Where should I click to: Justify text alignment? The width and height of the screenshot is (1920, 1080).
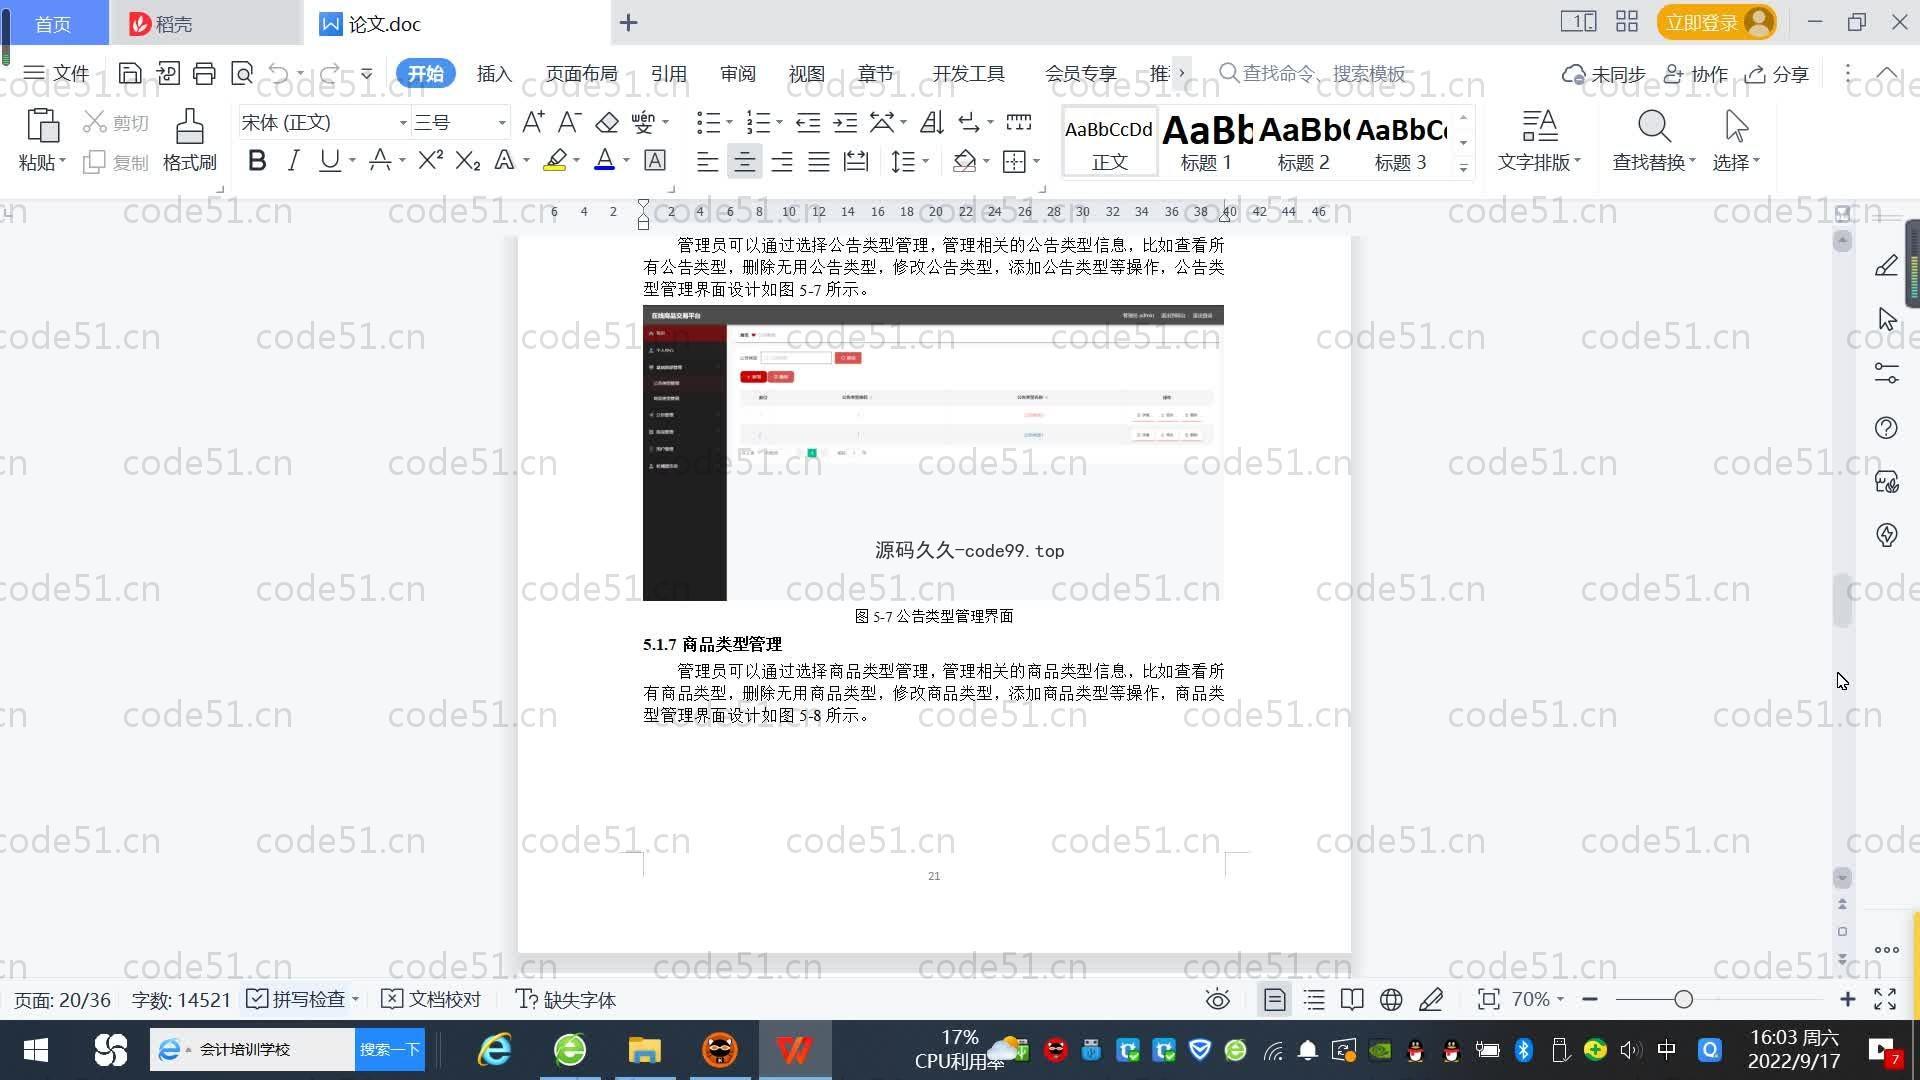pyautogui.click(x=819, y=161)
